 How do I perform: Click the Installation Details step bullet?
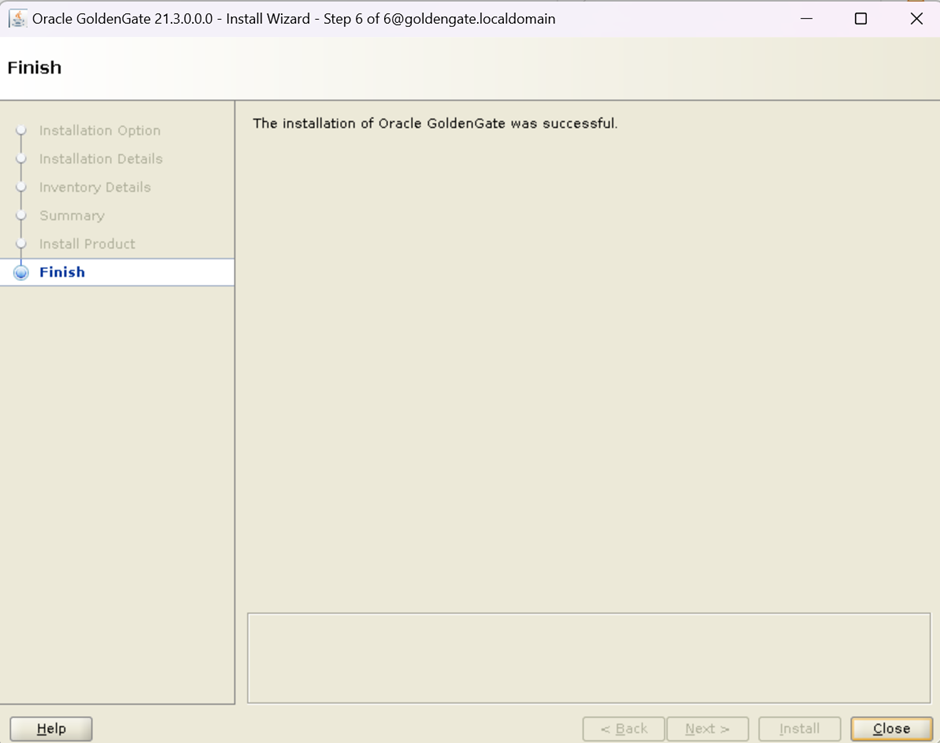coord(21,158)
